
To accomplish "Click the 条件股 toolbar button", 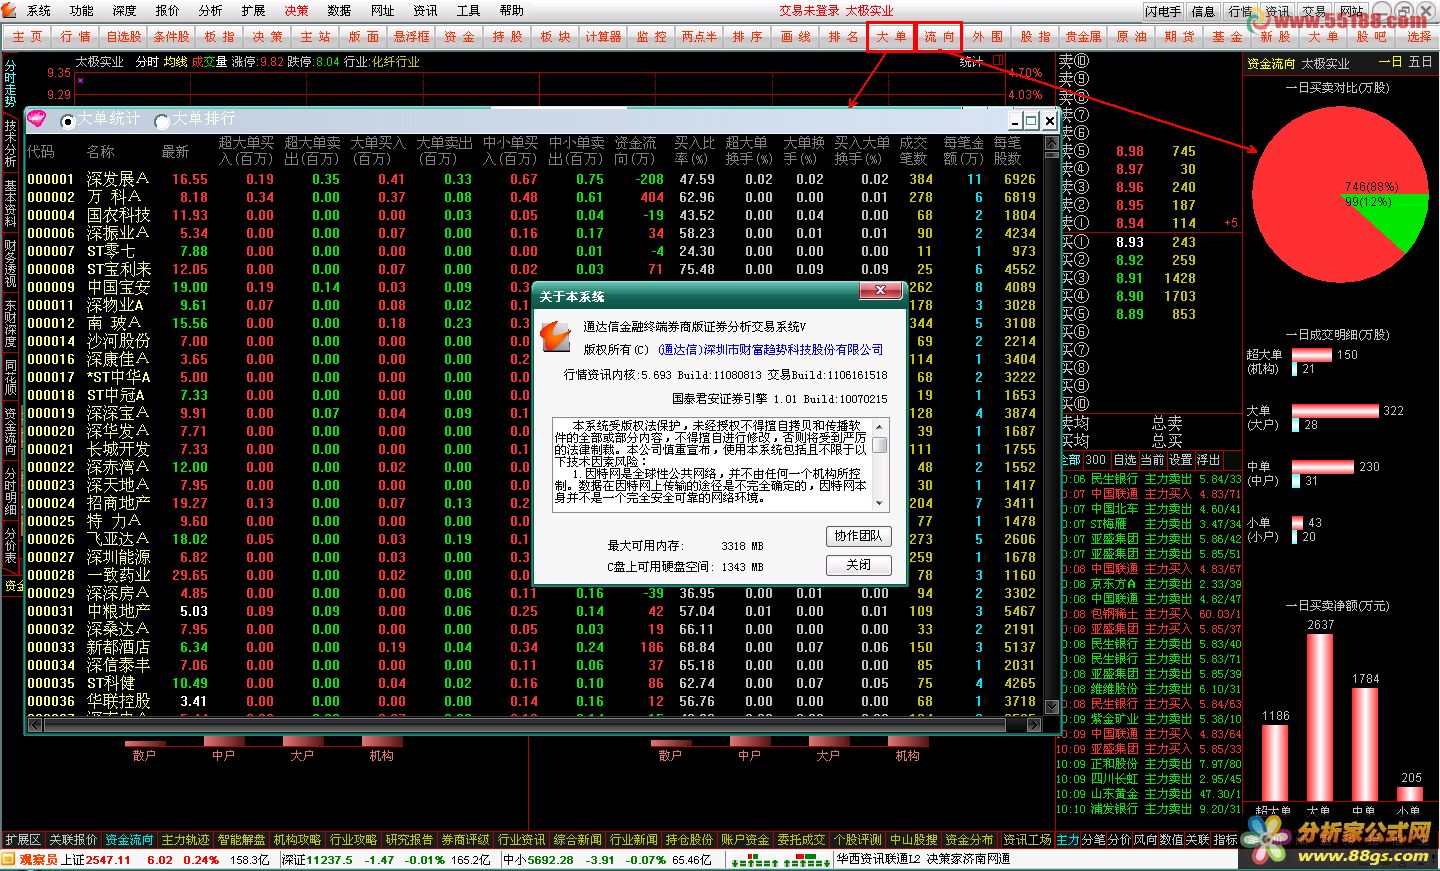I will coord(171,37).
